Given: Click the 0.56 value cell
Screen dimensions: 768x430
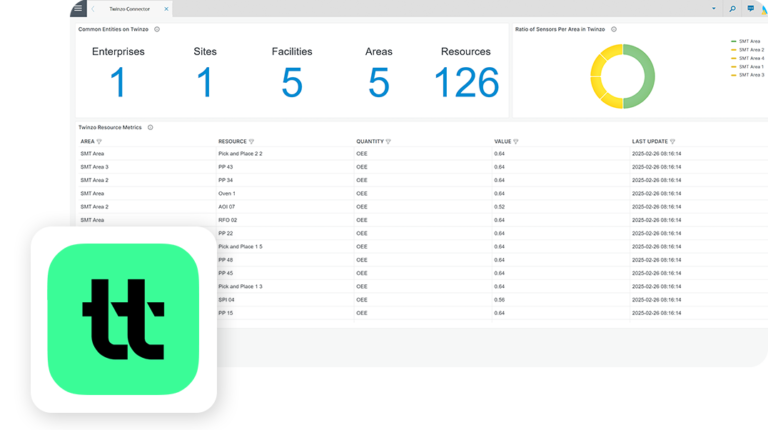Looking at the screenshot, I should tap(499, 299).
